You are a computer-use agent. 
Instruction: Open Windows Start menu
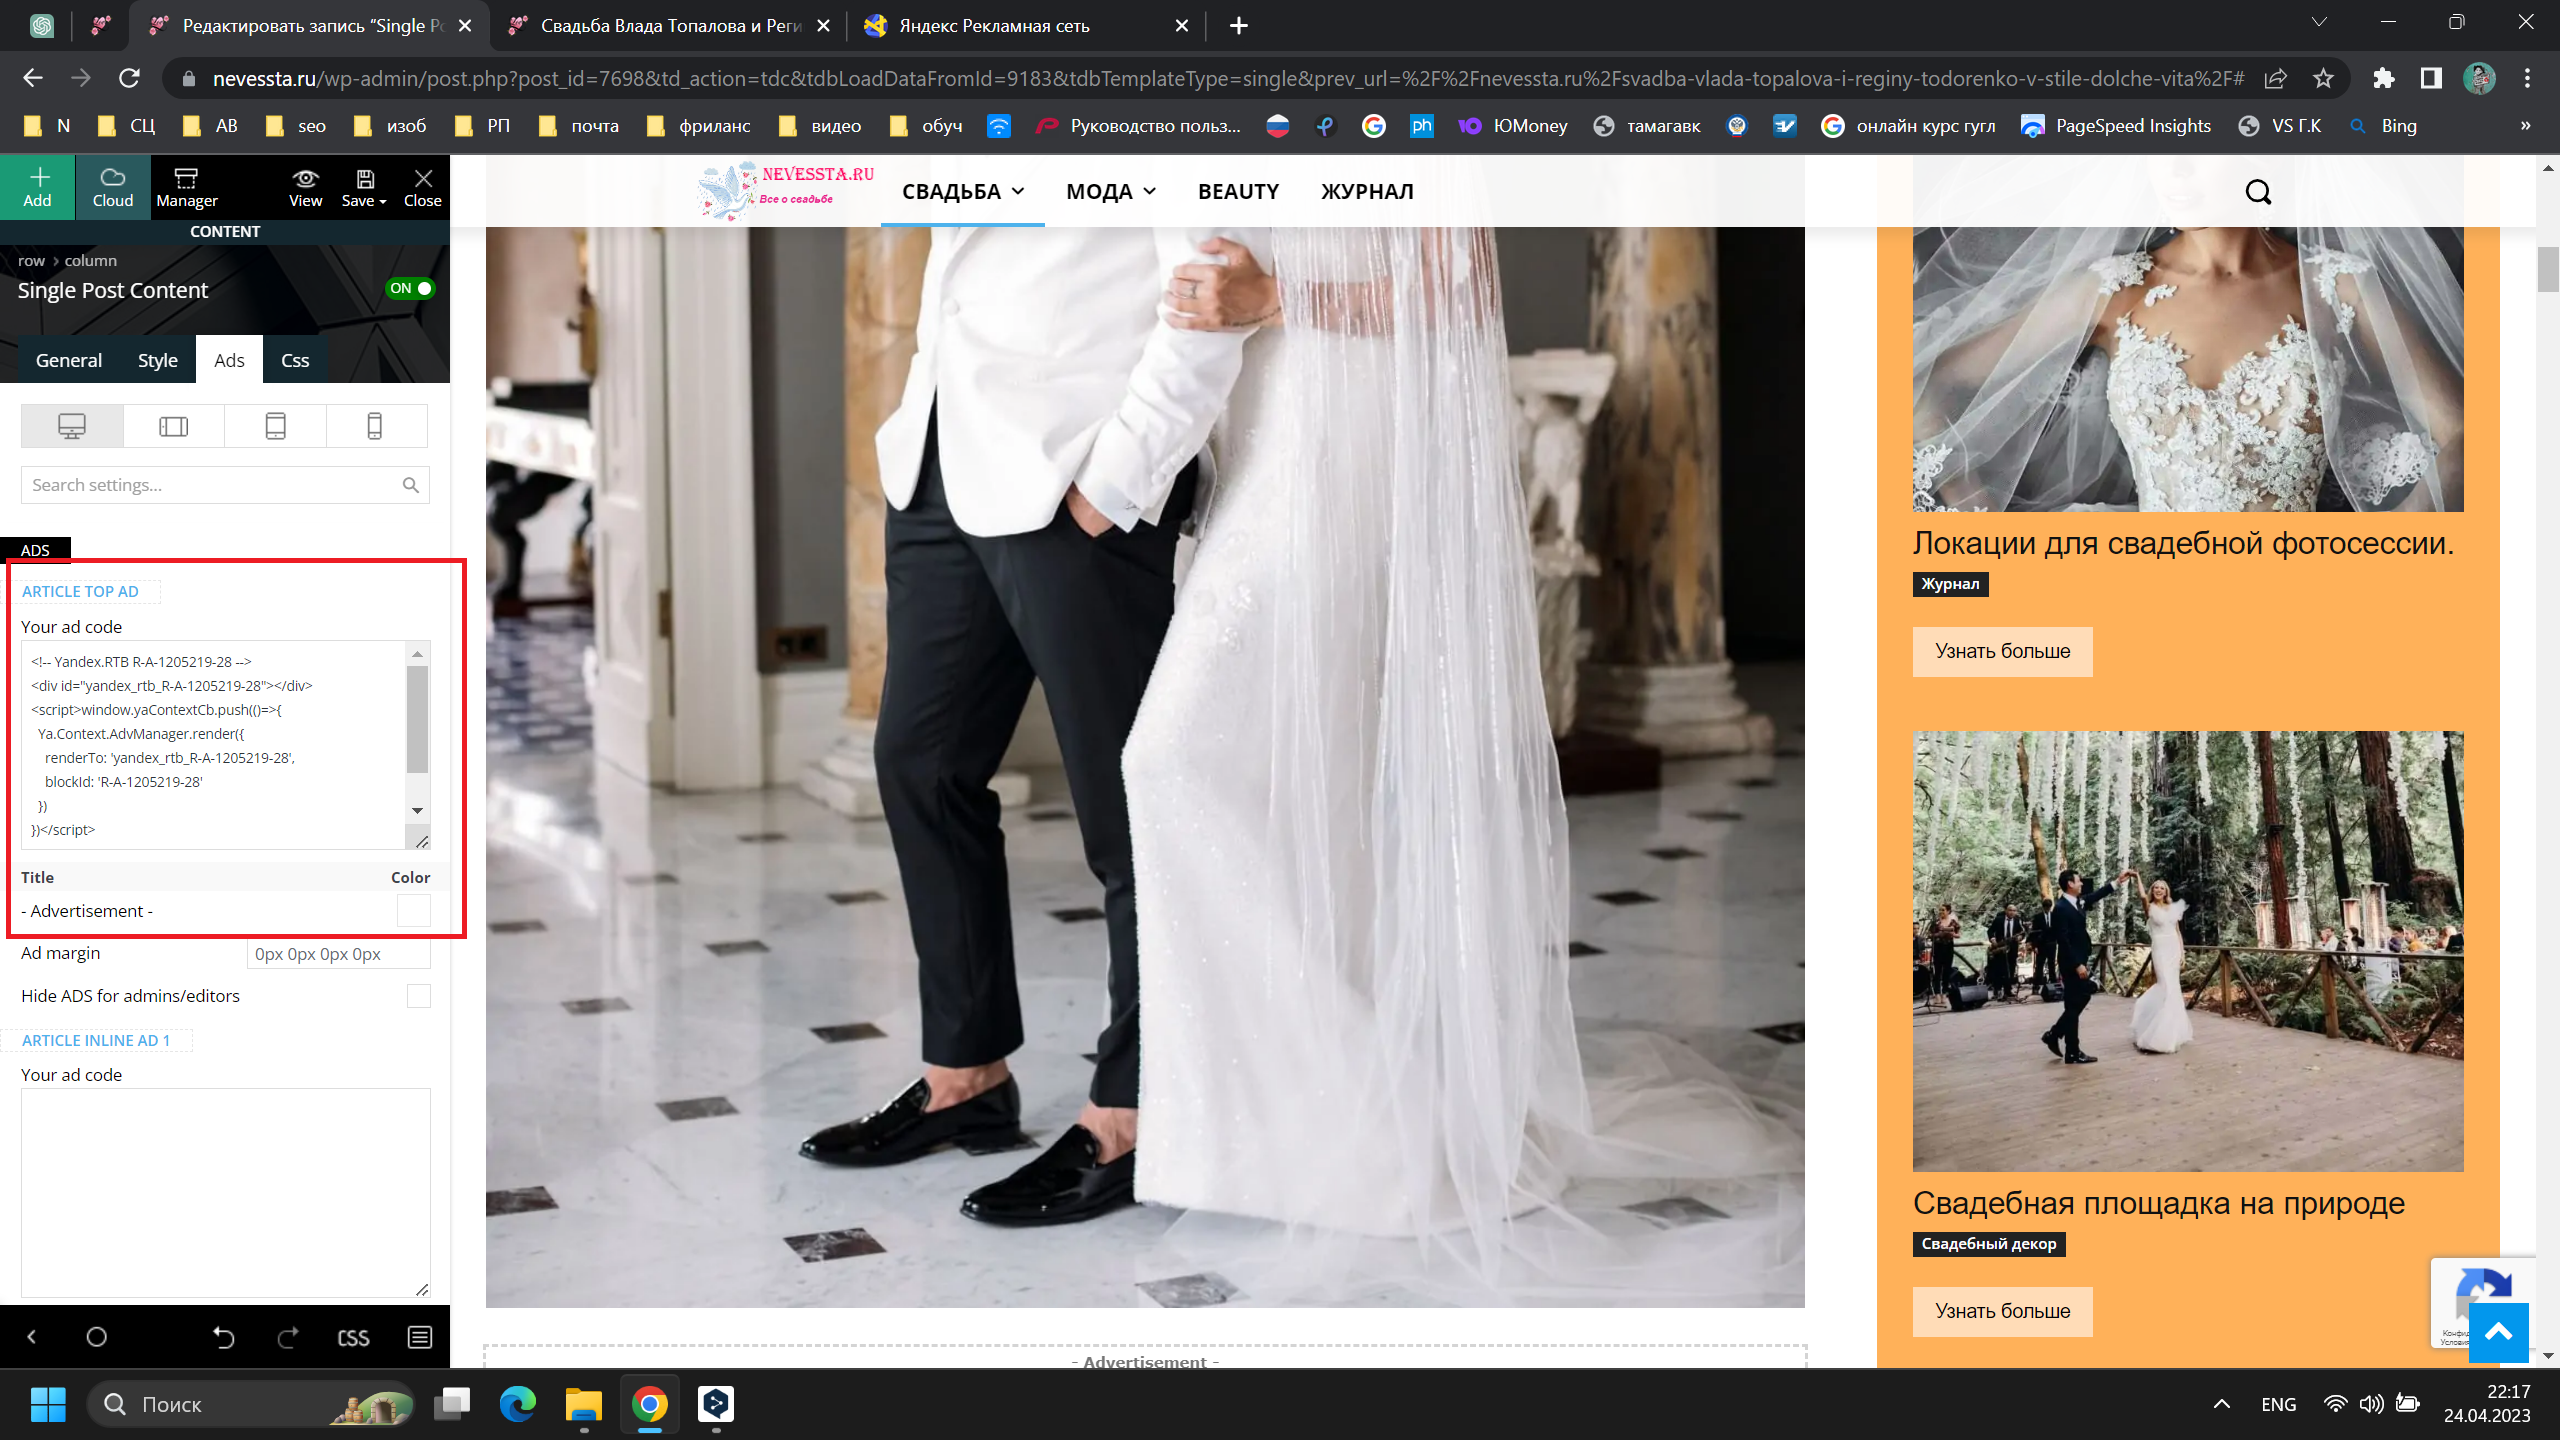(x=48, y=1404)
